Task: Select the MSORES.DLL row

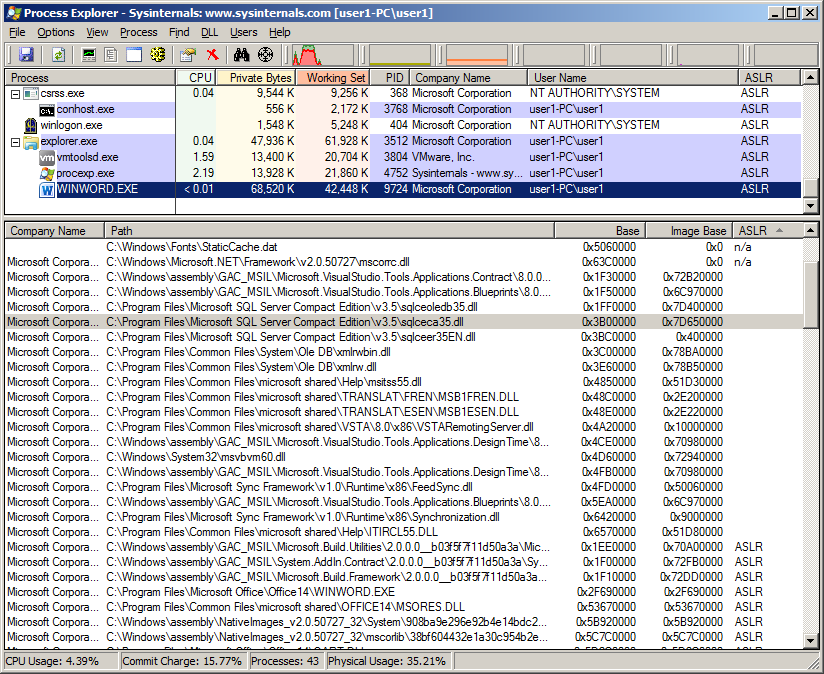Action: click(404, 607)
